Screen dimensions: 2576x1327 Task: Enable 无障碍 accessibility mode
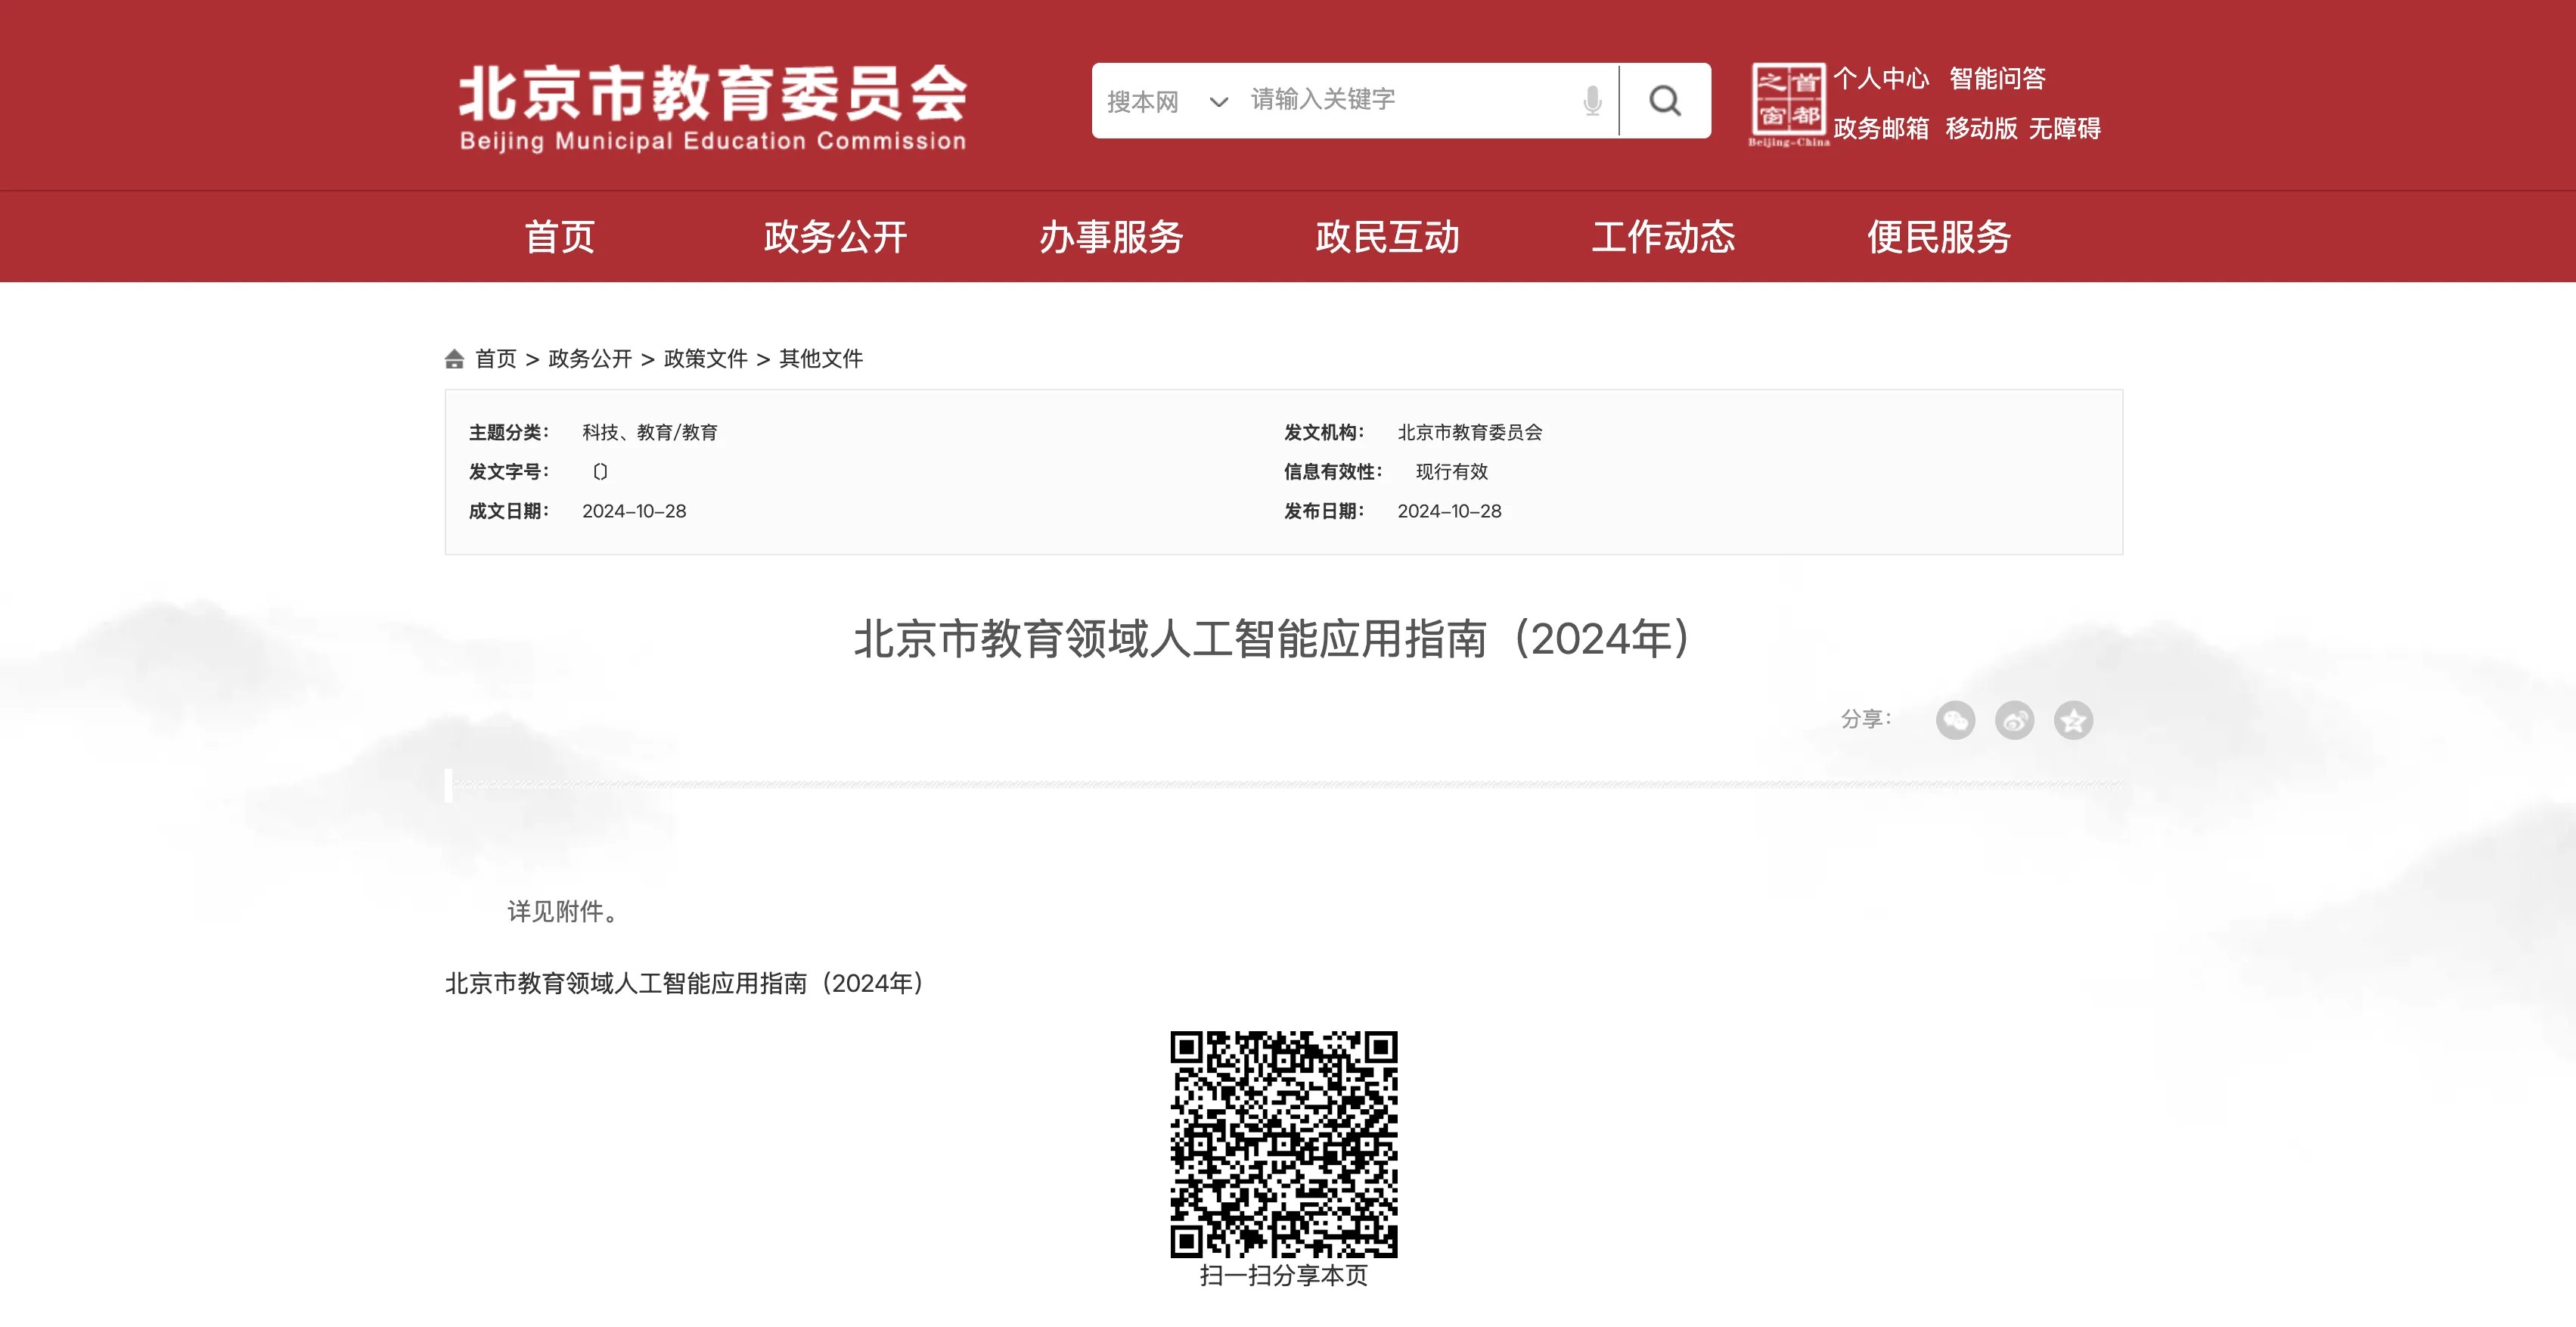coord(2064,129)
